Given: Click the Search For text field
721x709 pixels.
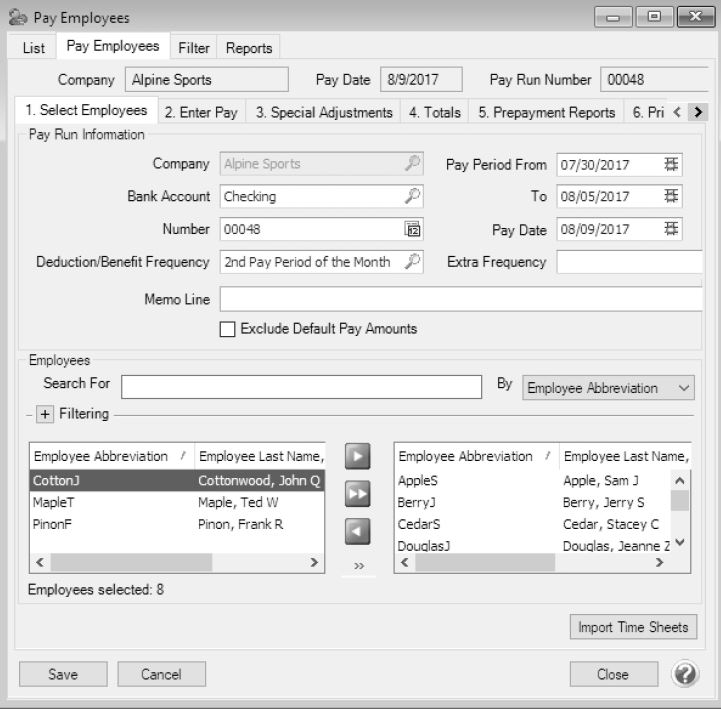Looking at the screenshot, I should [301, 387].
